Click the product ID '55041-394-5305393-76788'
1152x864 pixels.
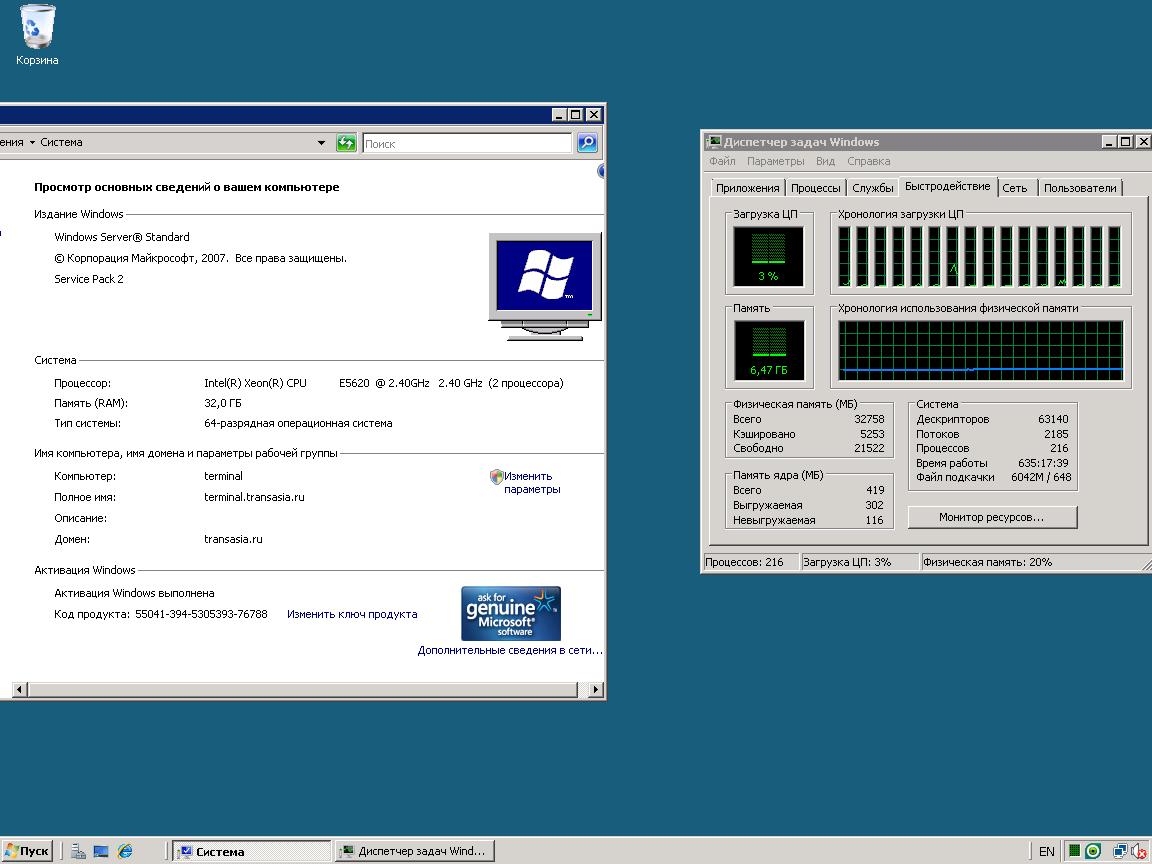pos(201,614)
